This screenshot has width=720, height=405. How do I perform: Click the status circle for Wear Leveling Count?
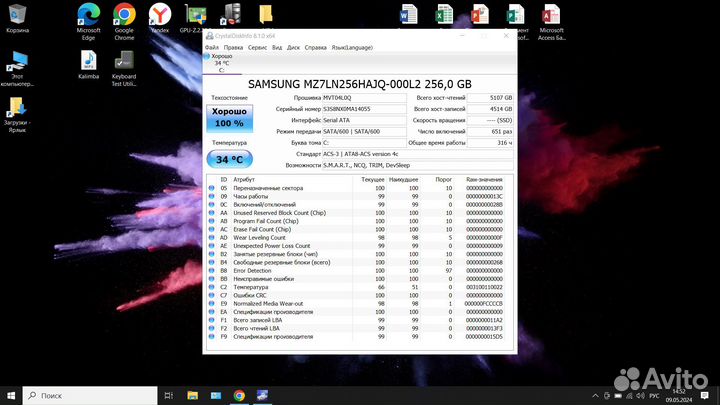(211, 237)
